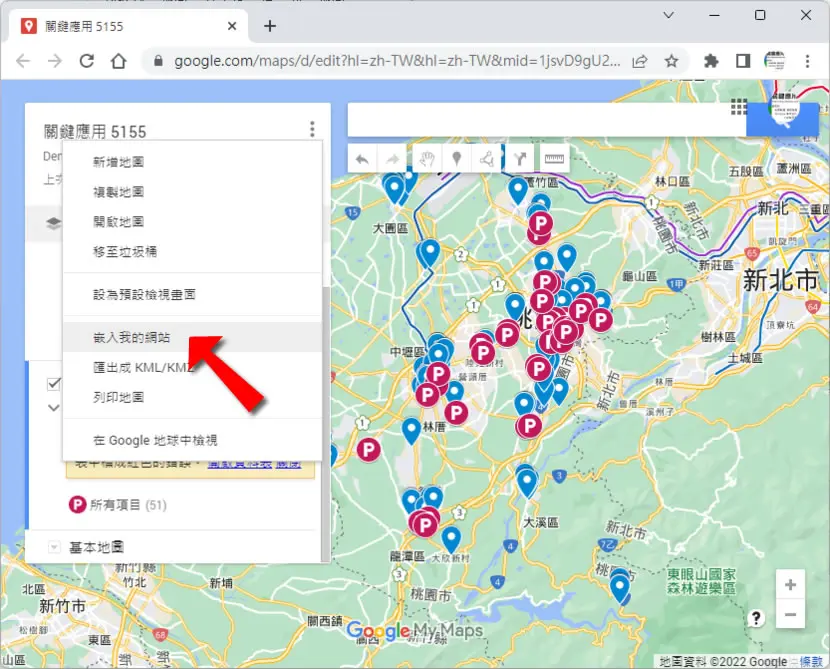Open the Google apps grid

[x=739, y=106]
